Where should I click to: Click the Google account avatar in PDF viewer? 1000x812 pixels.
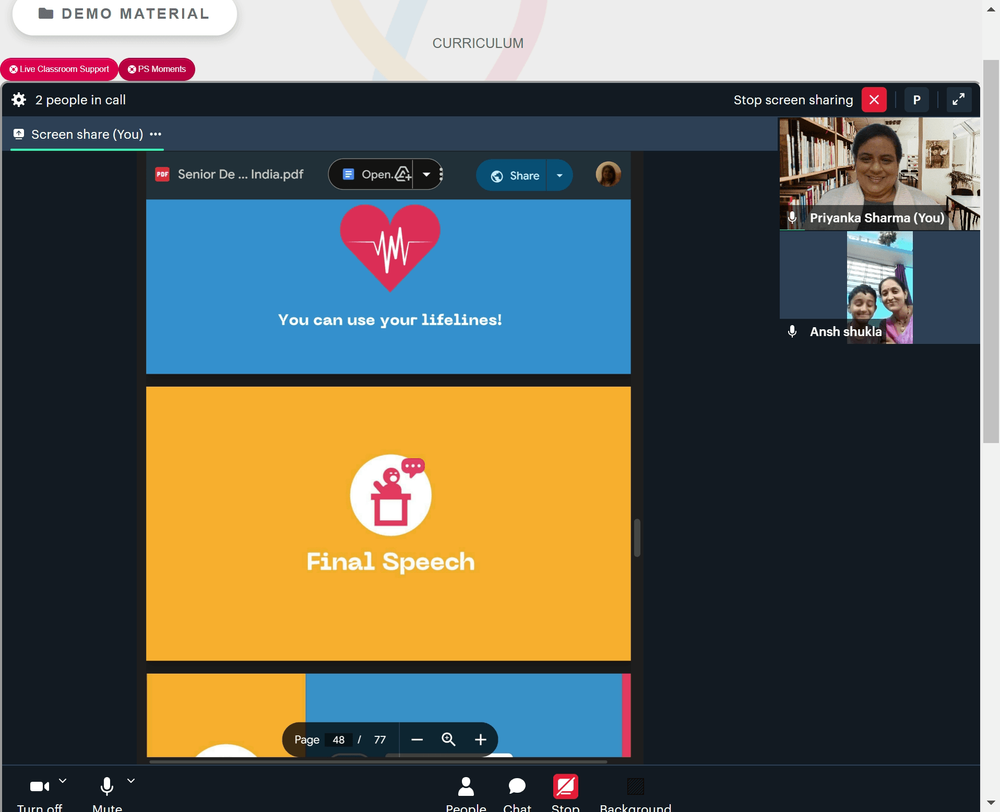pos(608,174)
